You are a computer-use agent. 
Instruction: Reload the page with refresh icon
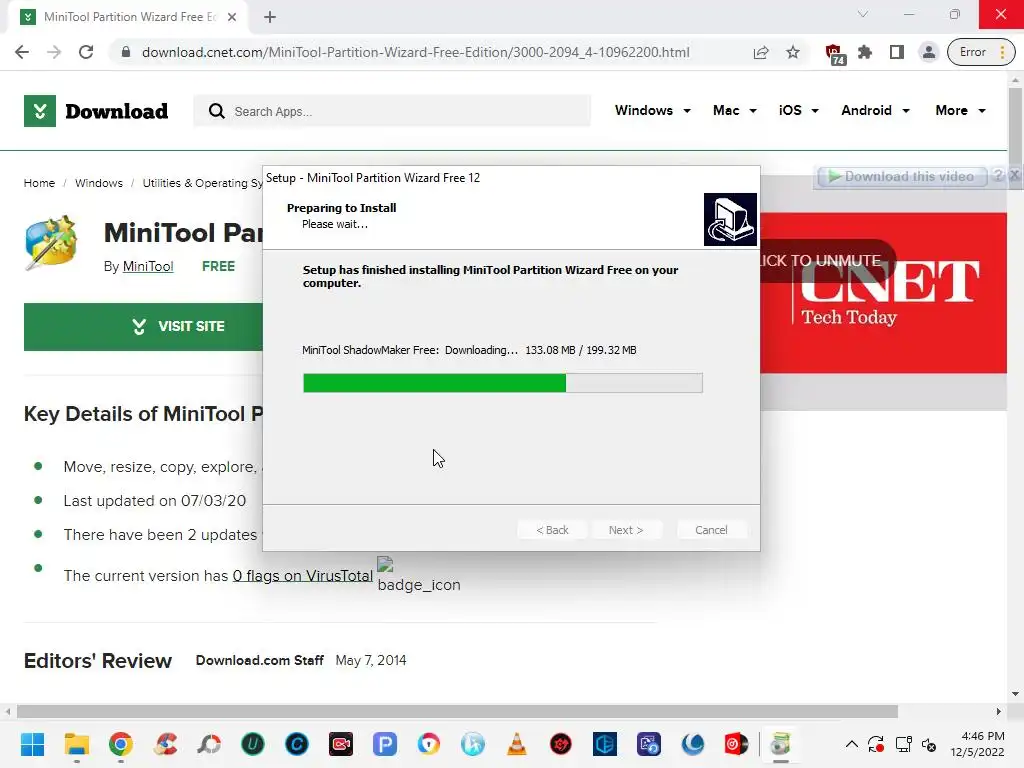tap(86, 52)
